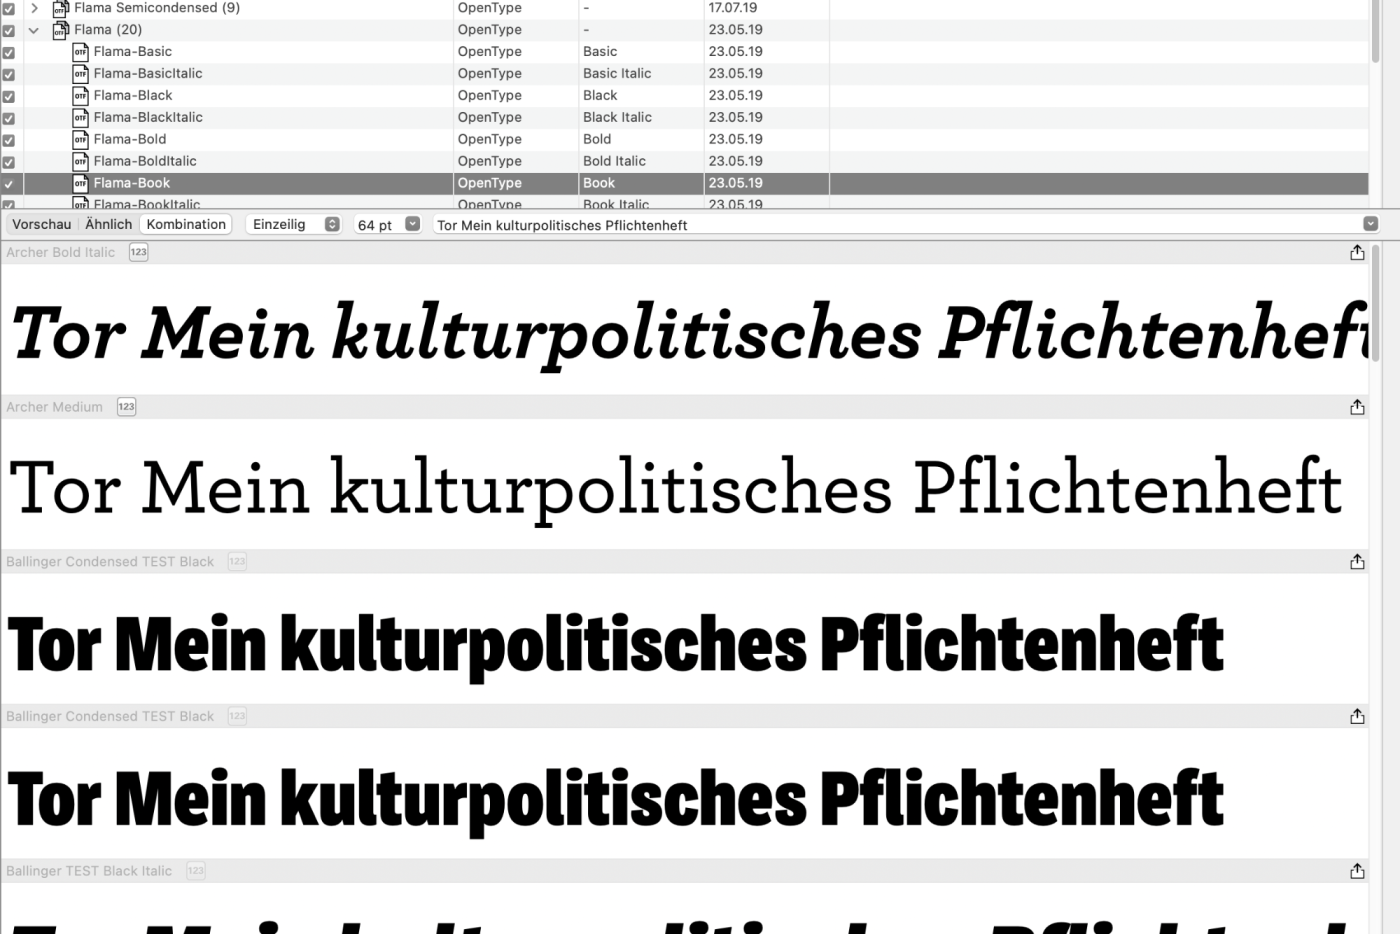
Task: Open glyph view badge for Archer Bold Italic
Action: 138,252
